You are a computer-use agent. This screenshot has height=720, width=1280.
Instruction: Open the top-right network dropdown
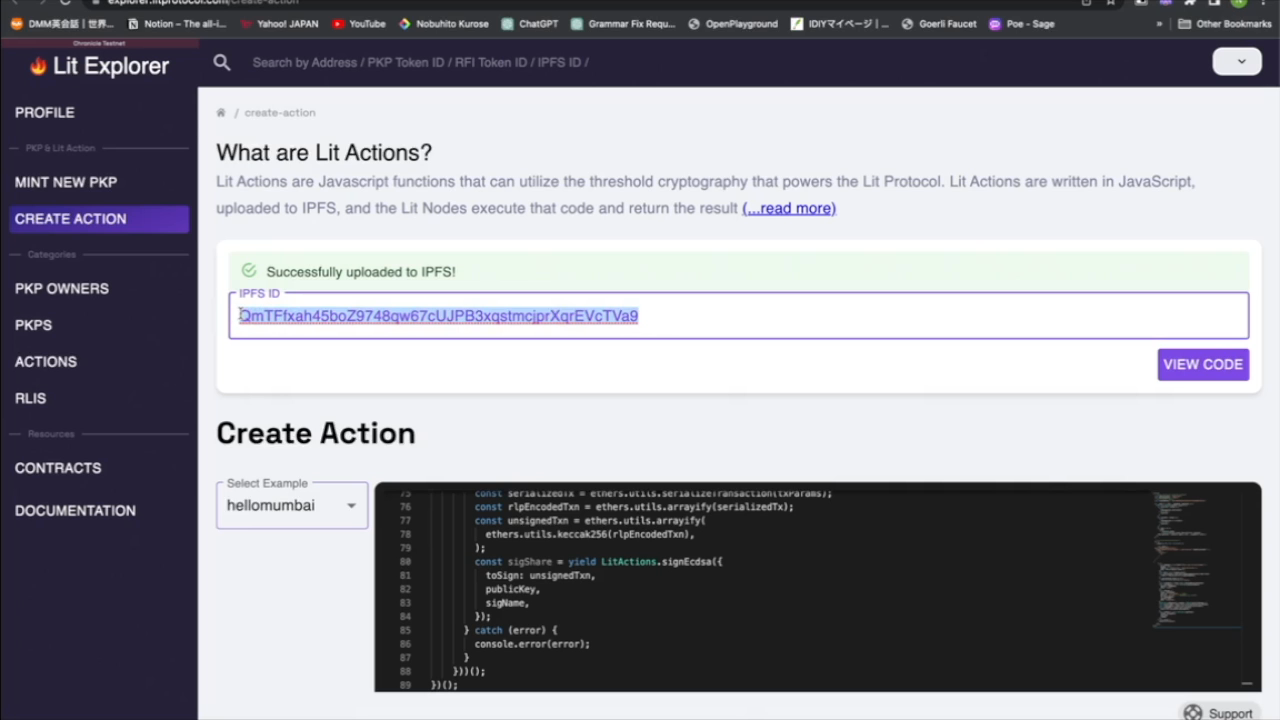tap(1237, 61)
